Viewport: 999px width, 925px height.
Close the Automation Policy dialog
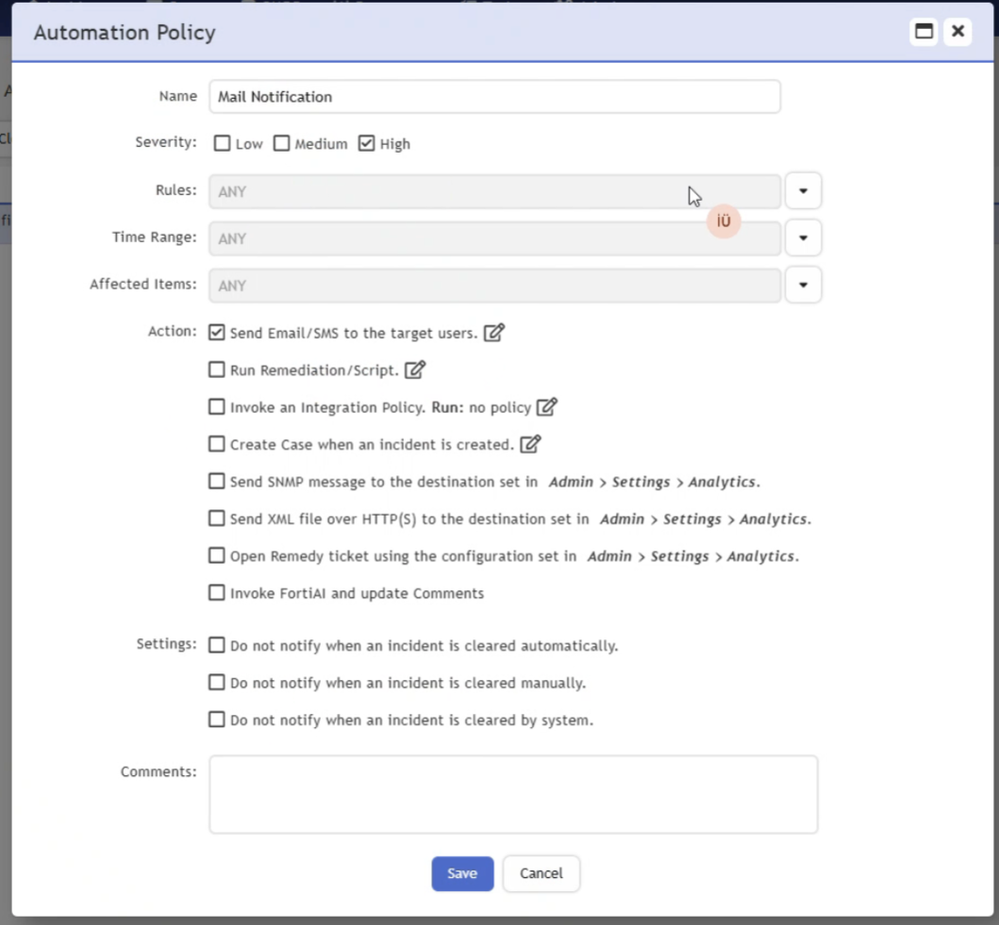click(x=958, y=32)
